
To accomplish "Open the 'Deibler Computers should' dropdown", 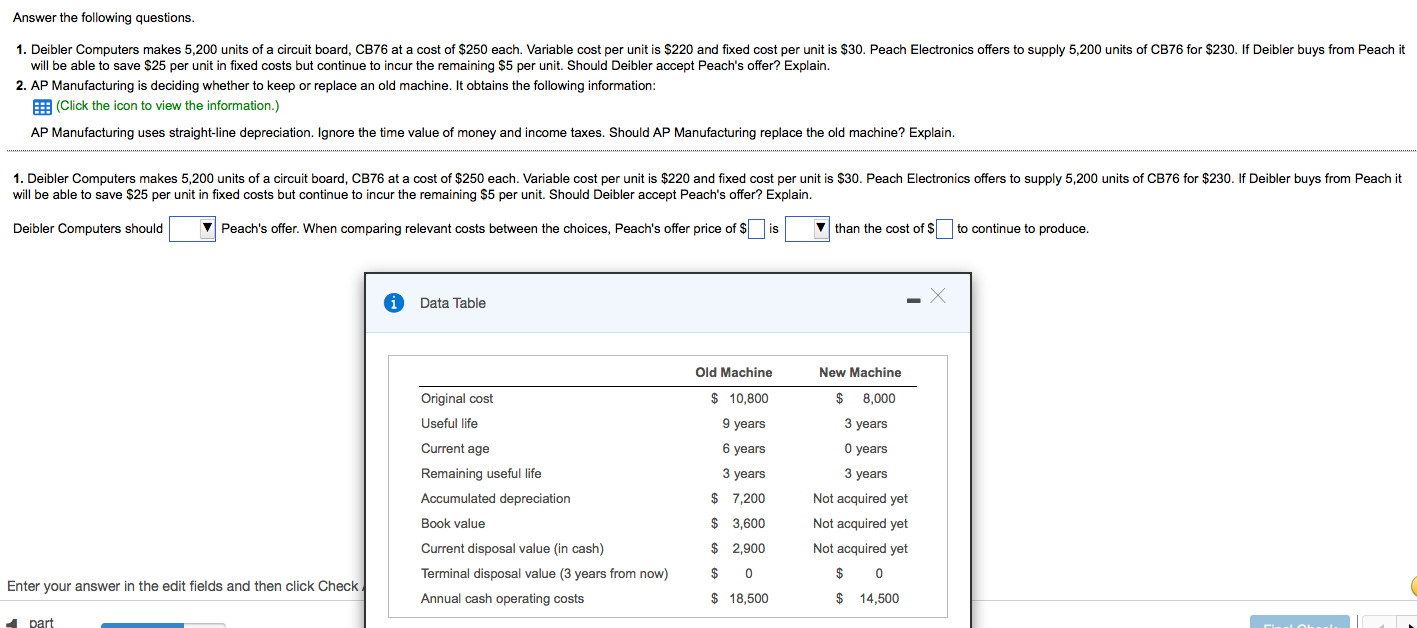I will (193, 229).
